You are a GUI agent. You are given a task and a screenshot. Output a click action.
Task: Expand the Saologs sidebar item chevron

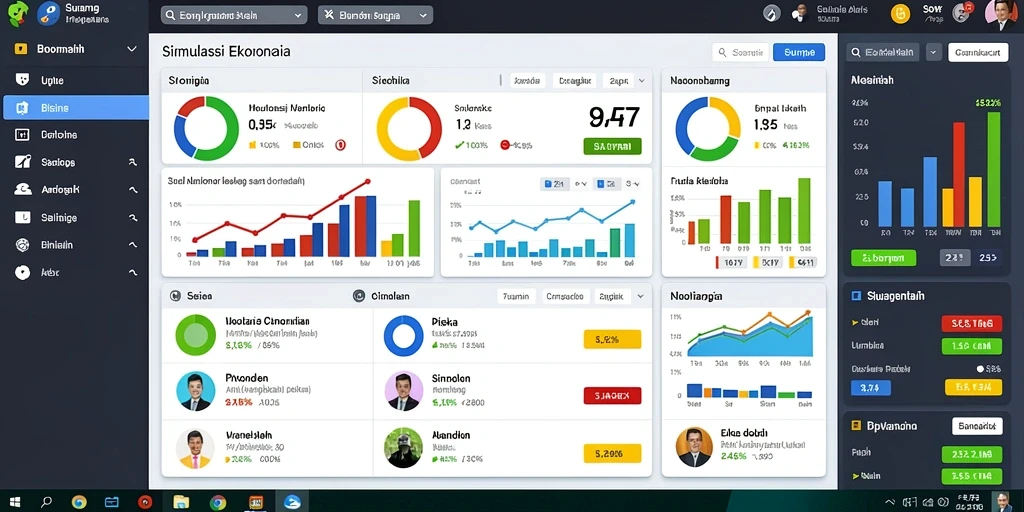coord(133,163)
